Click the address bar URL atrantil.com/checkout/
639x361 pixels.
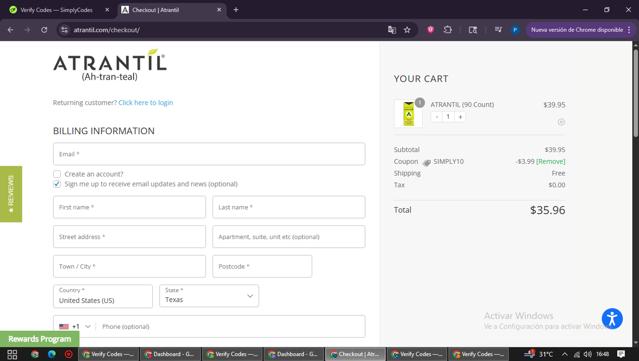click(x=107, y=30)
